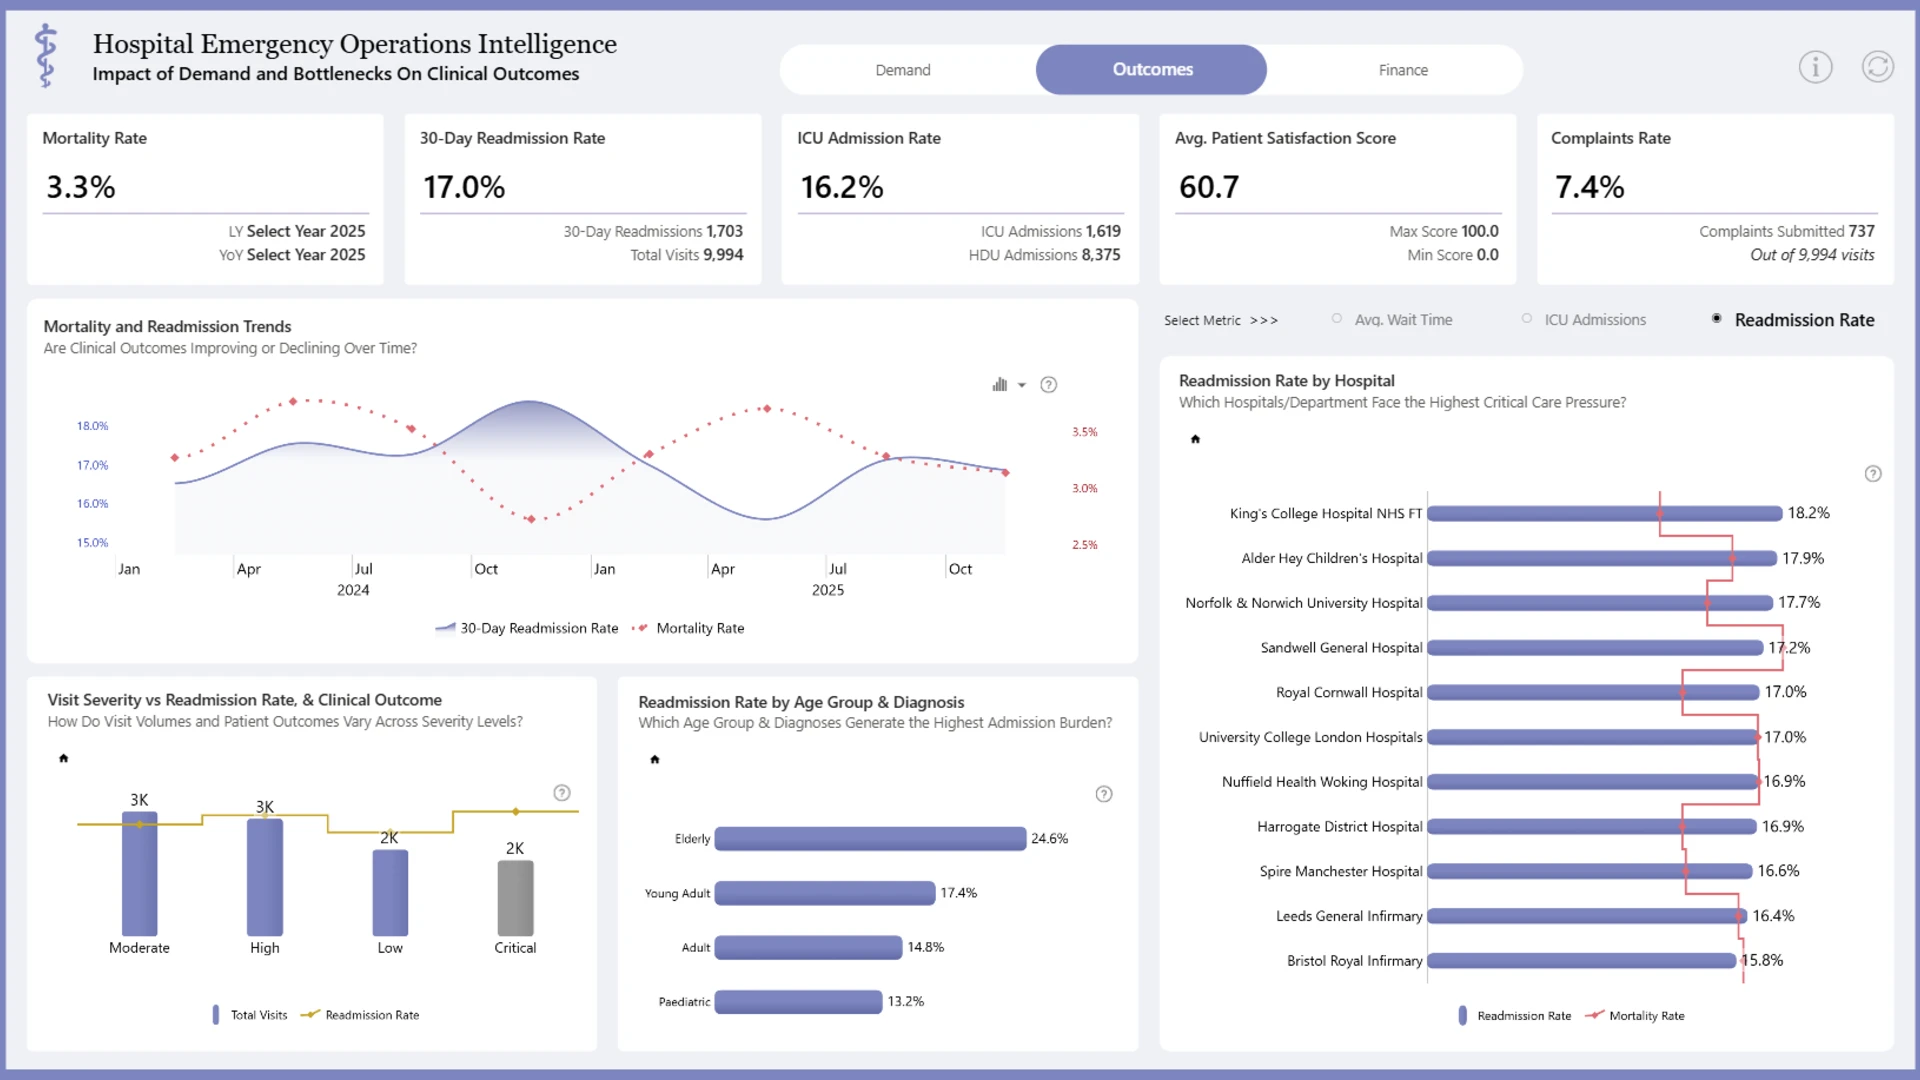The image size is (1920, 1080).
Task: Click the Elderly readmission rate bar
Action: (870, 839)
